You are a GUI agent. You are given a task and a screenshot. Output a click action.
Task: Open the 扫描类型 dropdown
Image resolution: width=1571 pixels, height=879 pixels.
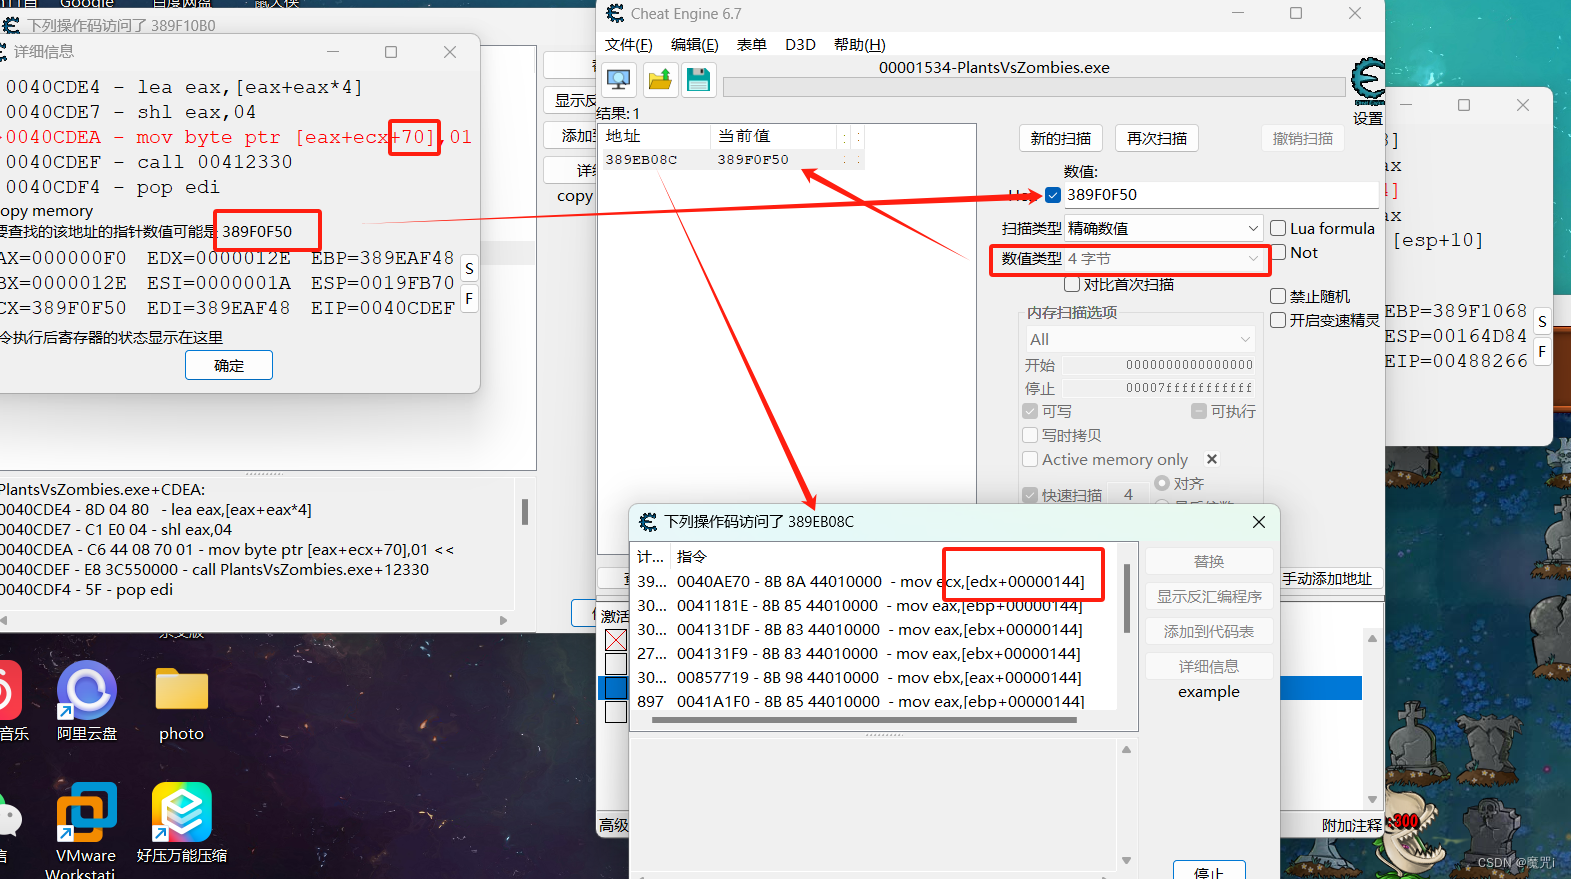[x=1164, y=228]
